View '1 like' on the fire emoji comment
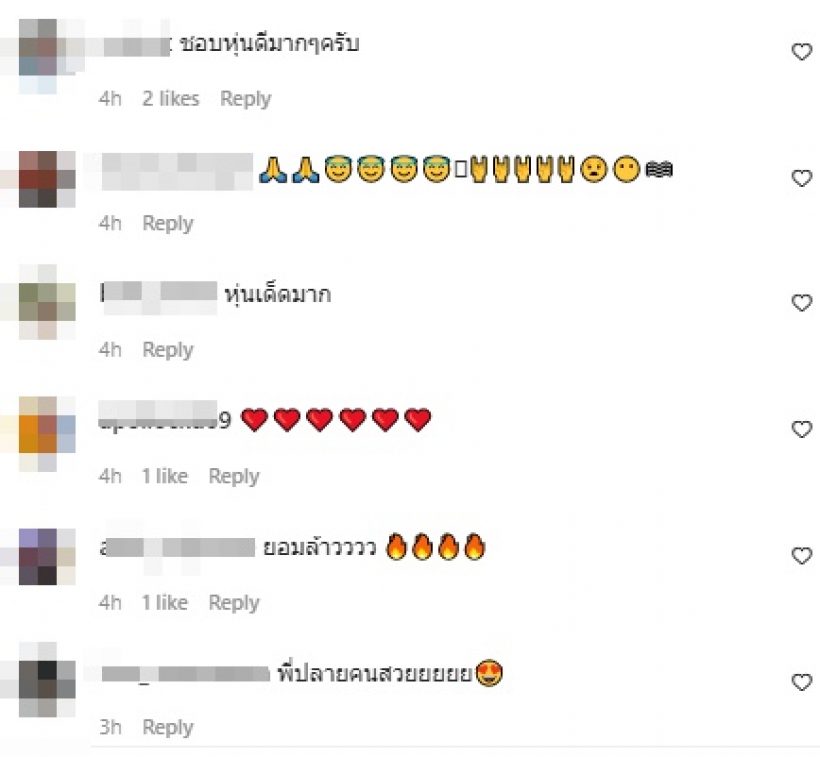Viewport: 820px width, 757px height. (x=165, y=603)
